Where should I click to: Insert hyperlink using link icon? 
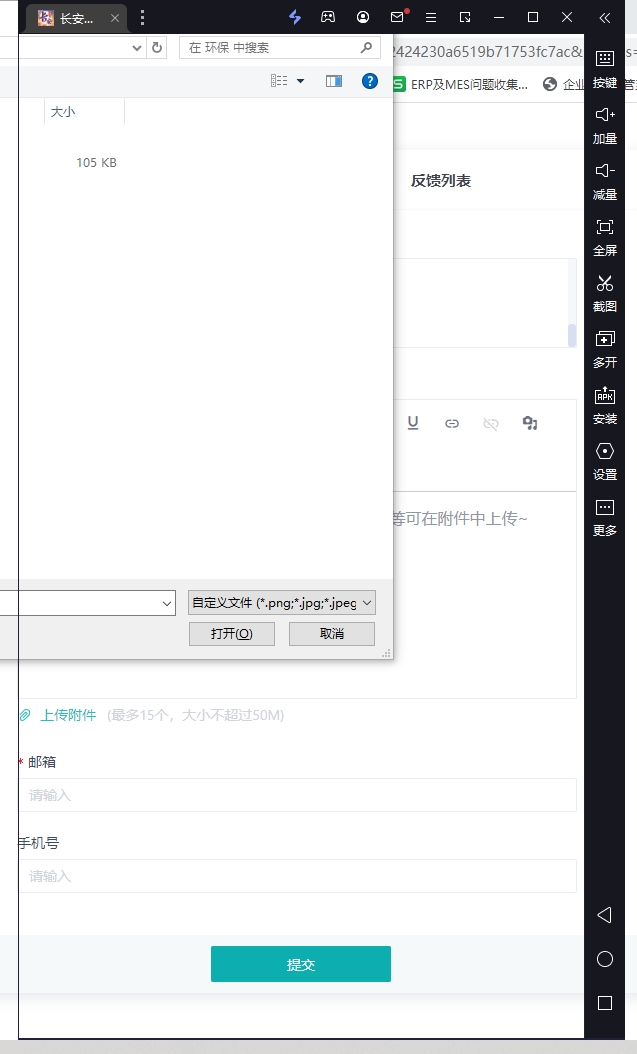(x=452, y=424)
